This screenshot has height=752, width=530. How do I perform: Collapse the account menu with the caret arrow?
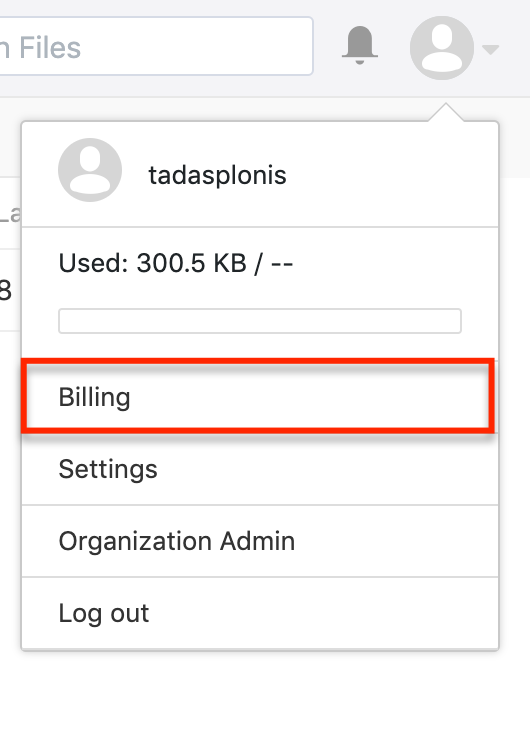coord(491,49)
